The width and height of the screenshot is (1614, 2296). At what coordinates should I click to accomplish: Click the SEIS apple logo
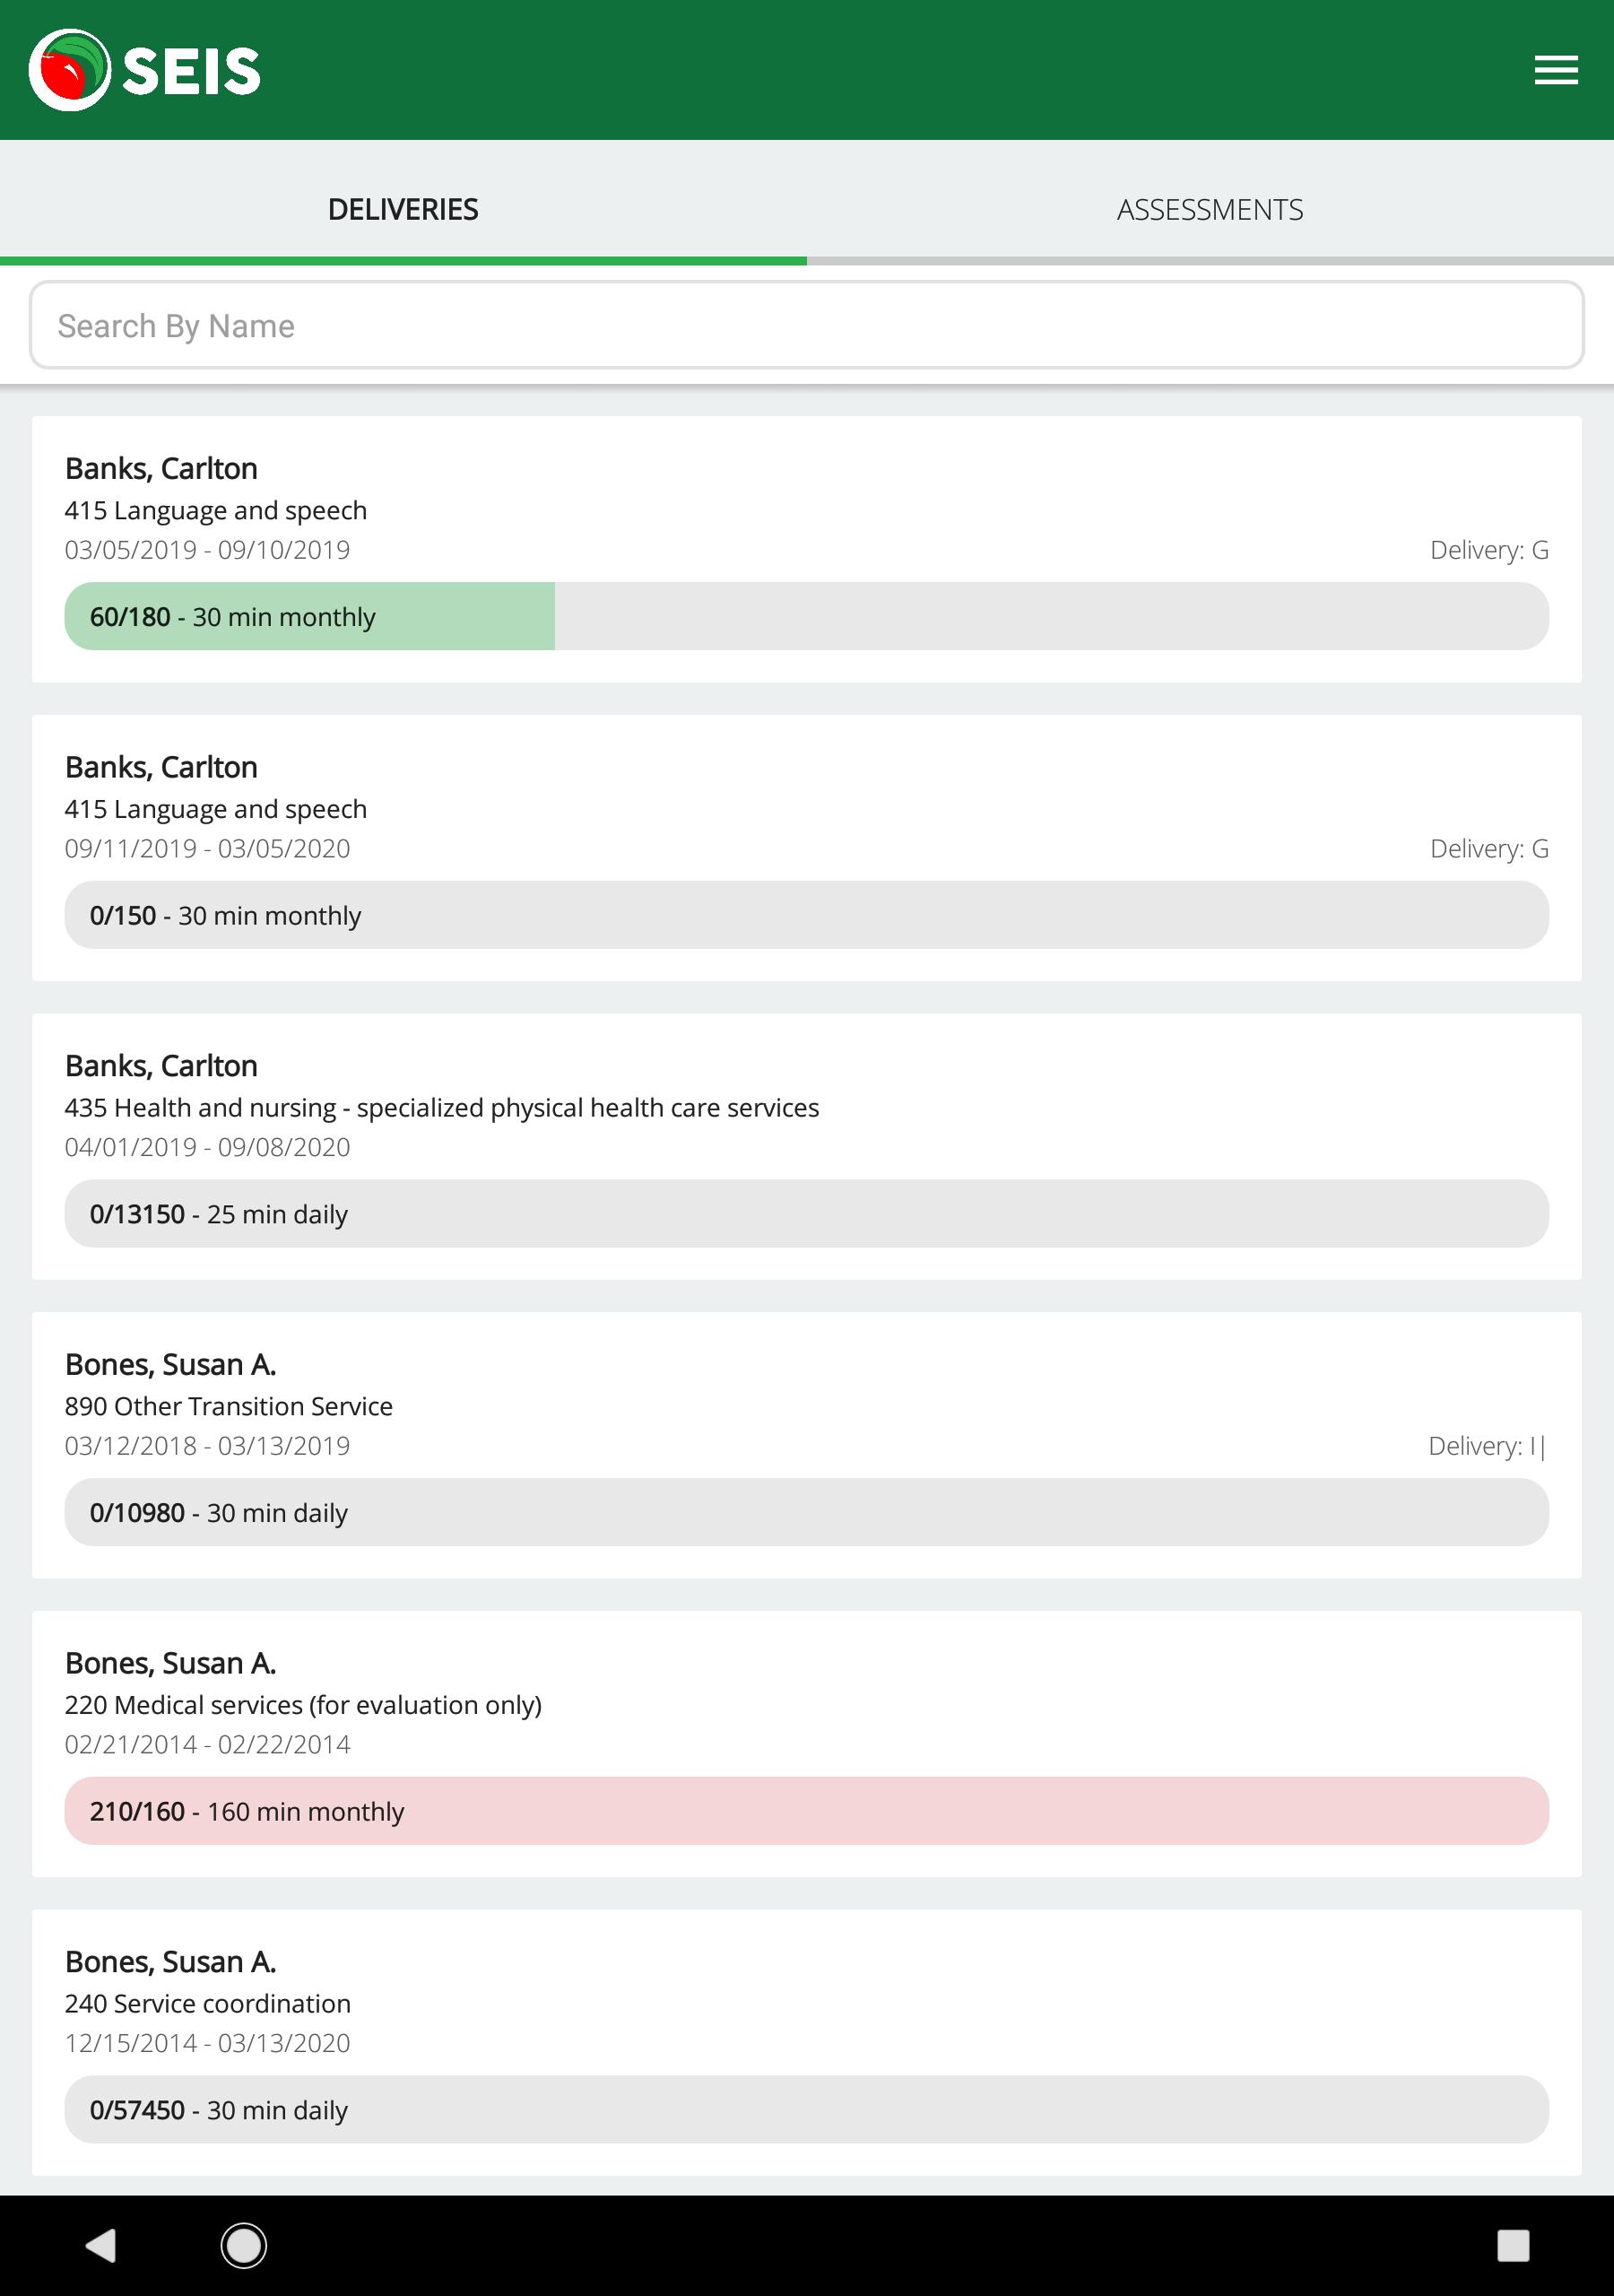(69, 70)
